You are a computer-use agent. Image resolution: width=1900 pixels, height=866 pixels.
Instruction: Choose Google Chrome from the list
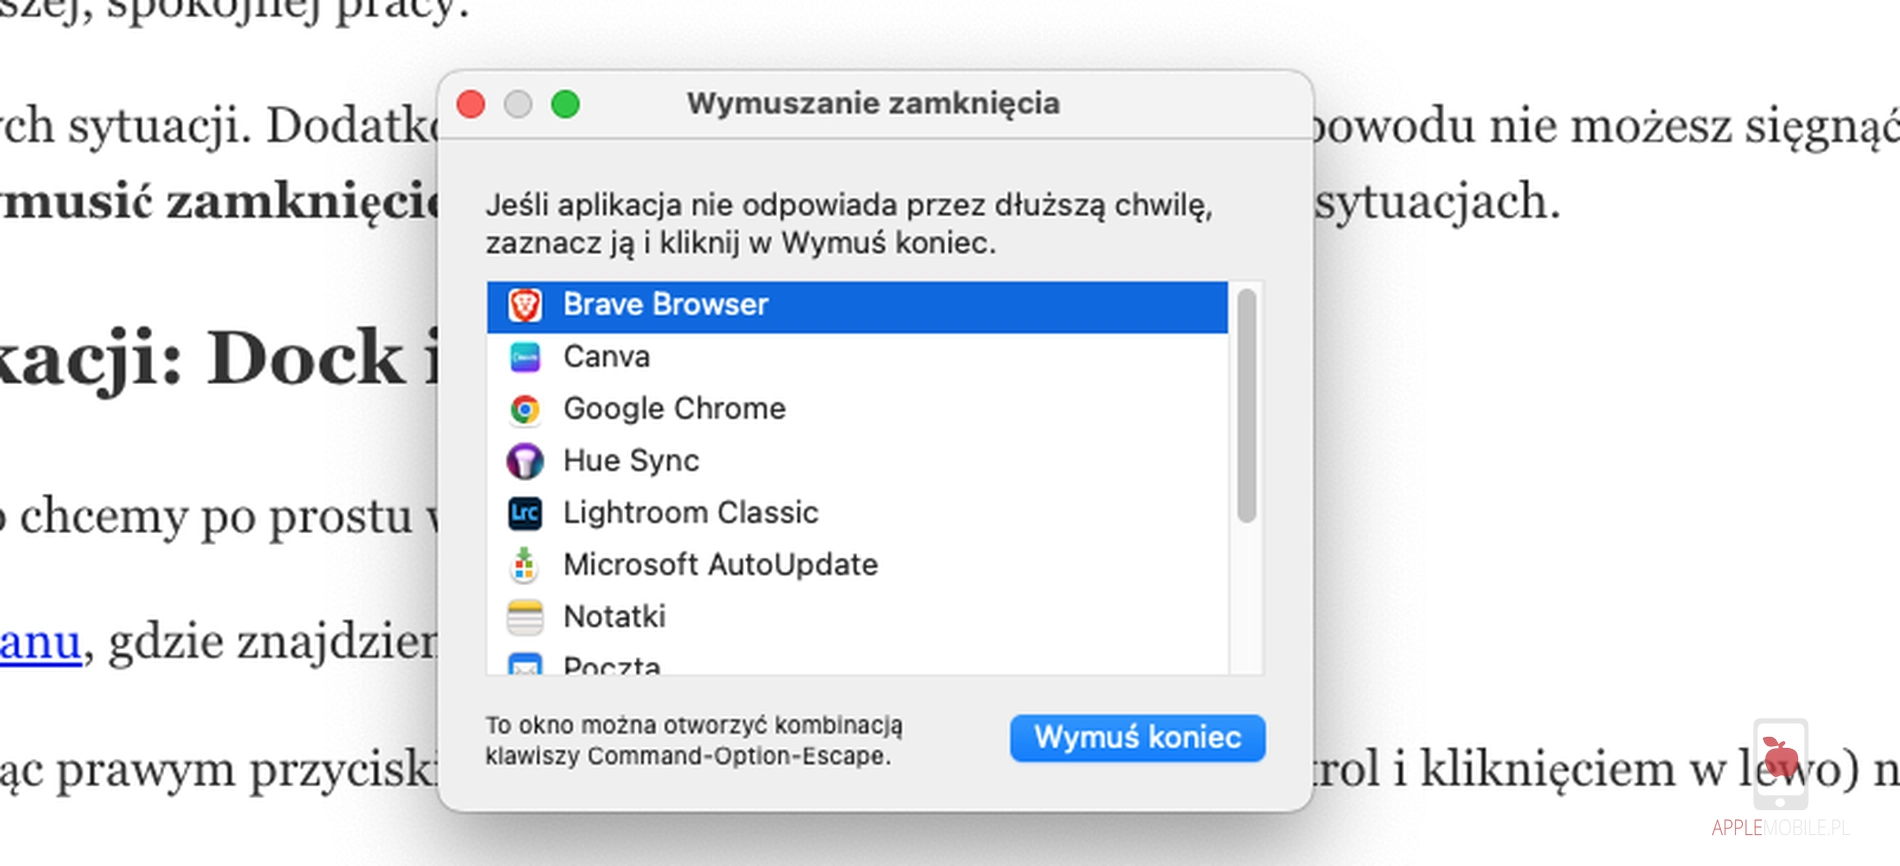(x=674, y=409)
